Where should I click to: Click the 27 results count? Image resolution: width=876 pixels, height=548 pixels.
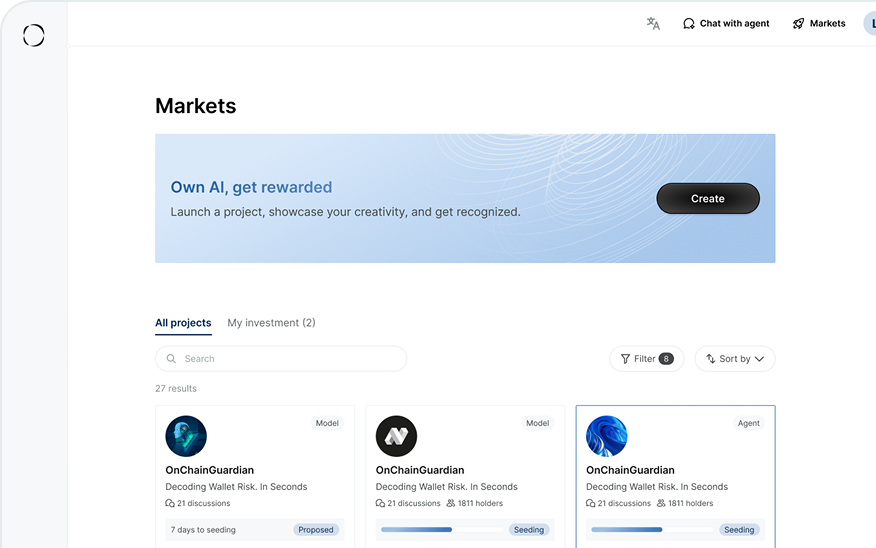click(176, 388)
